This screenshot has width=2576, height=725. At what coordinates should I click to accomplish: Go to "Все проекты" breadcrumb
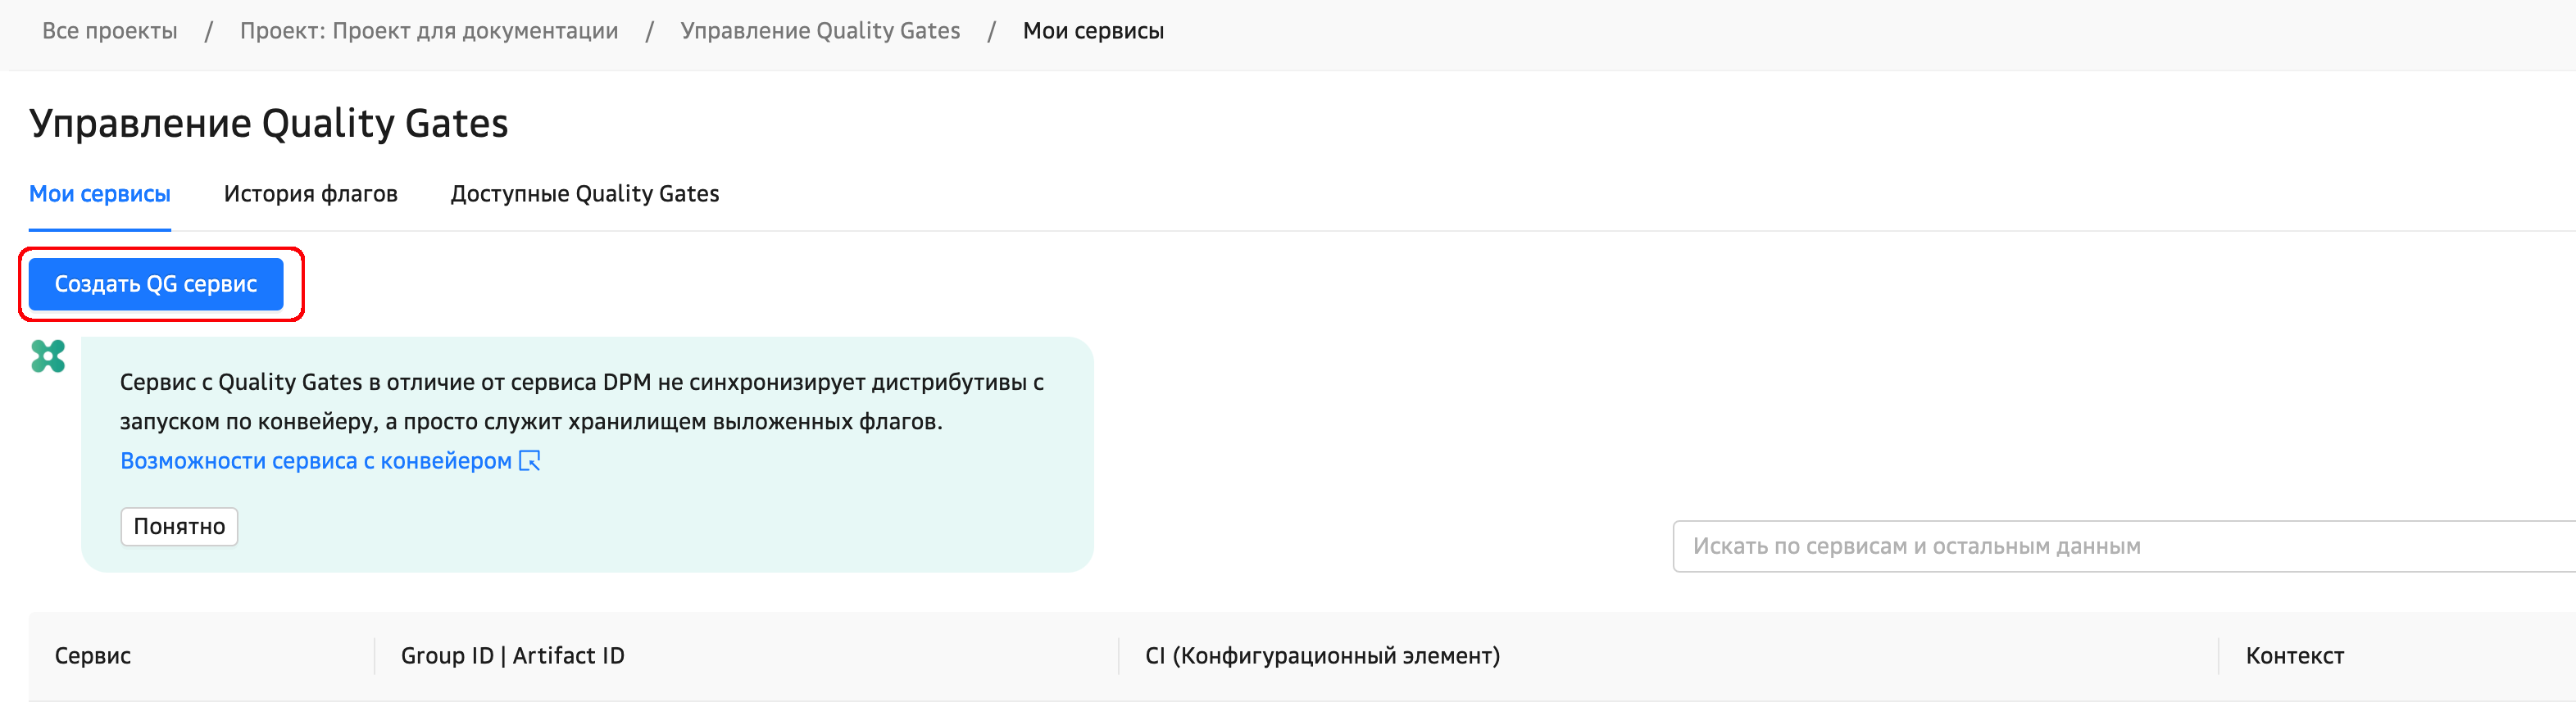click(110, 31)
